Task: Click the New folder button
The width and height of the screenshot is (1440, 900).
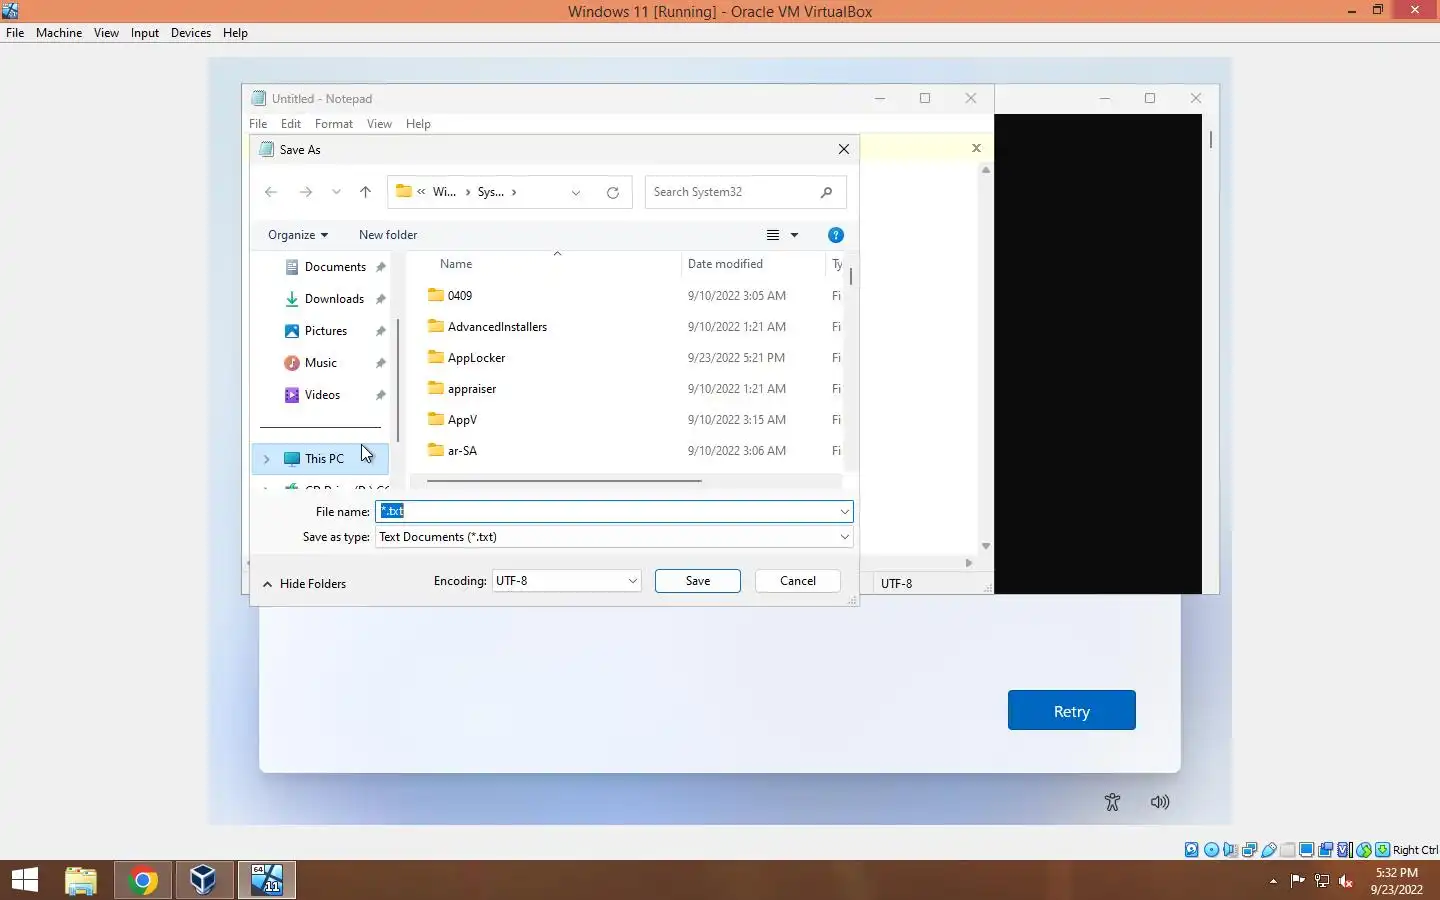Action: (x=388, y=235)
